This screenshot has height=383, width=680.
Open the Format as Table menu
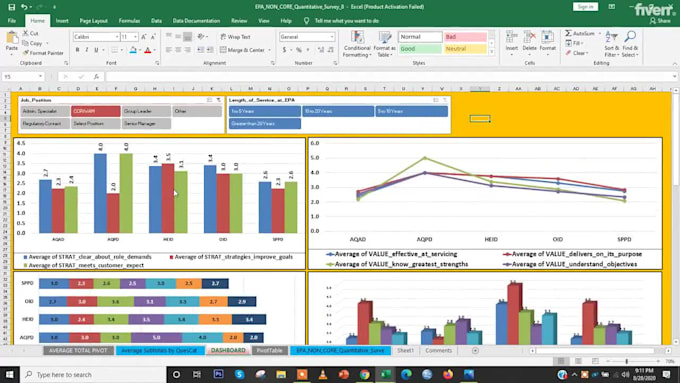[385, 44]
